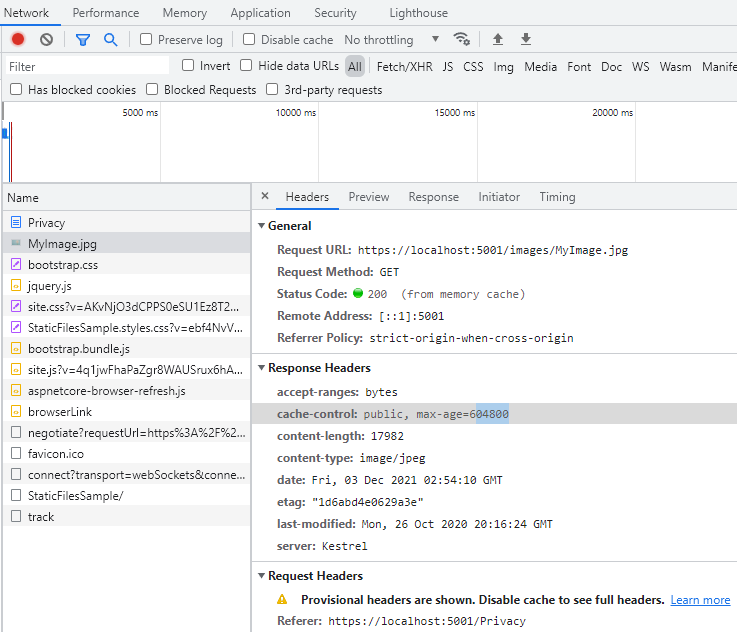The height and width of the screenshot is (632, 737).
Task: Click the warning icon beside provisional headers
Action: tap(282, 599)
